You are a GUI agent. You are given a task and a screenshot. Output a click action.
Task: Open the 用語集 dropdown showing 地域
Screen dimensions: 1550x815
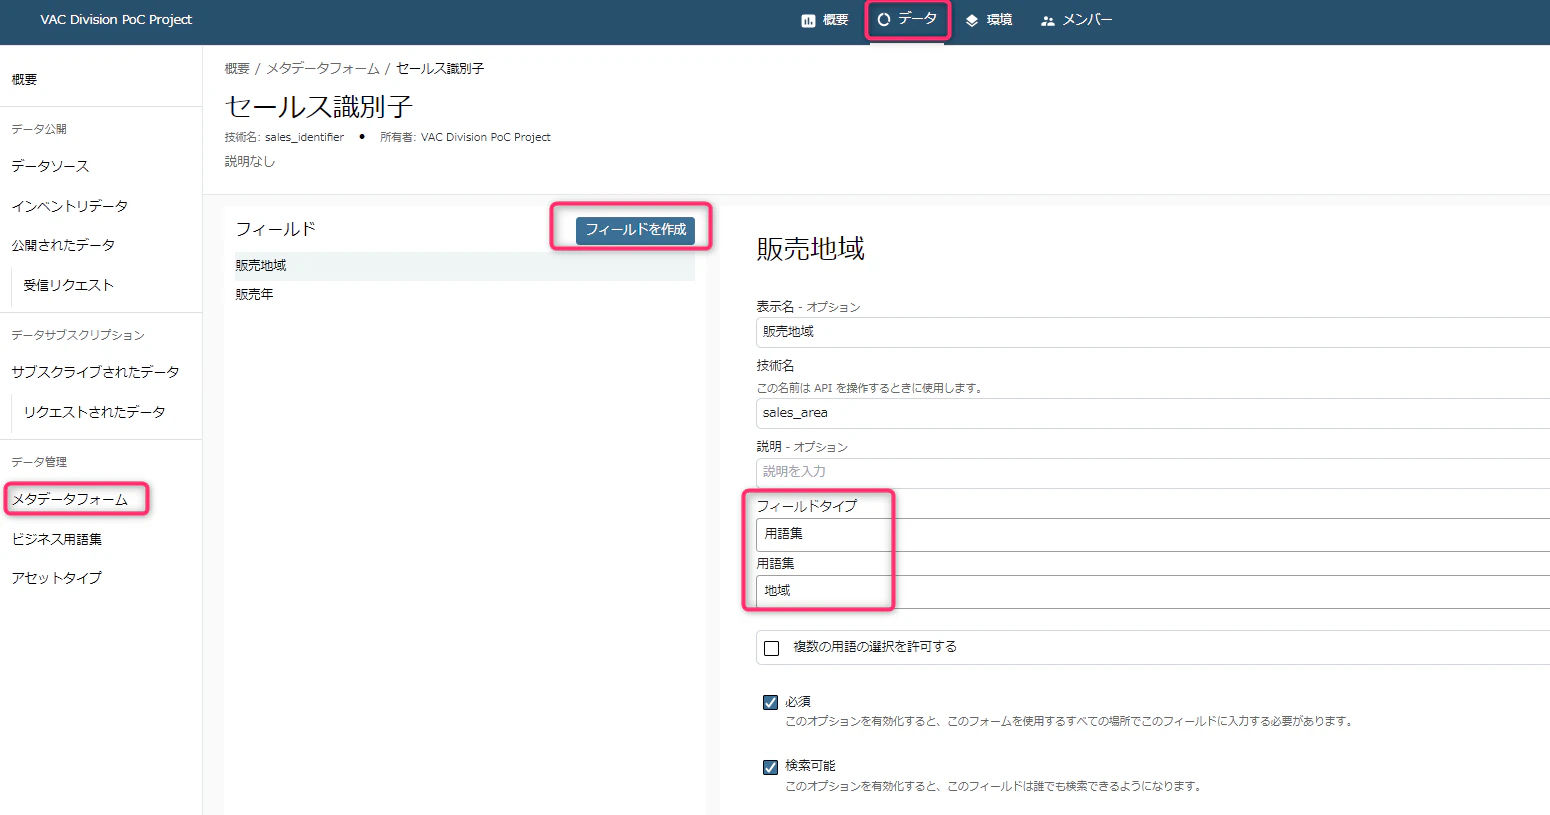coord(1153,591)
